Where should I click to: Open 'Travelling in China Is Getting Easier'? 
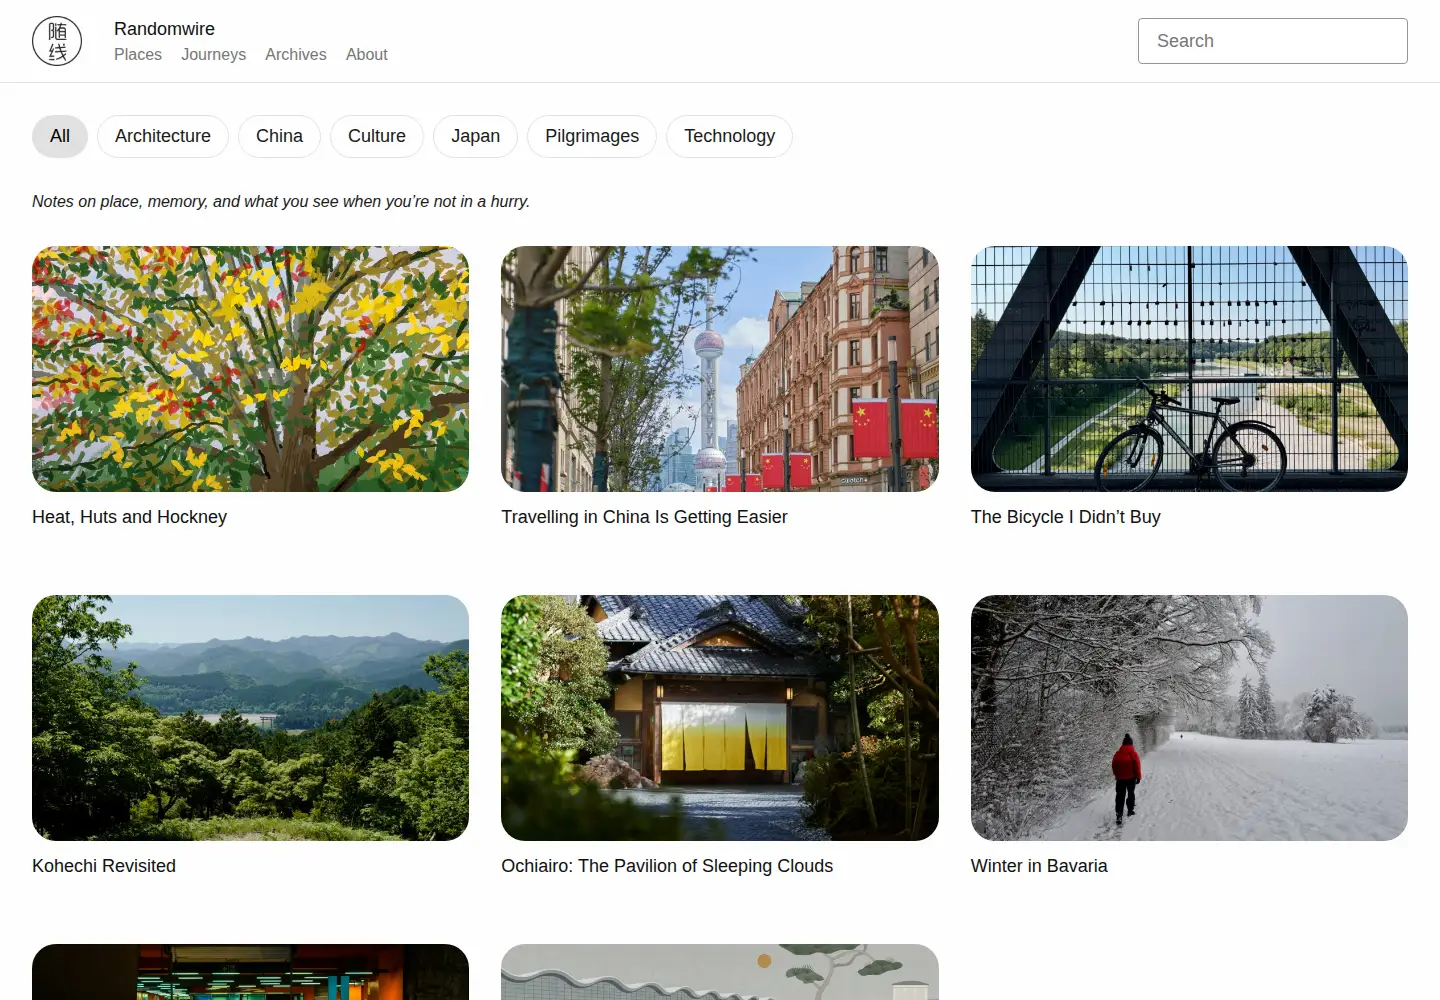(644, 517)
